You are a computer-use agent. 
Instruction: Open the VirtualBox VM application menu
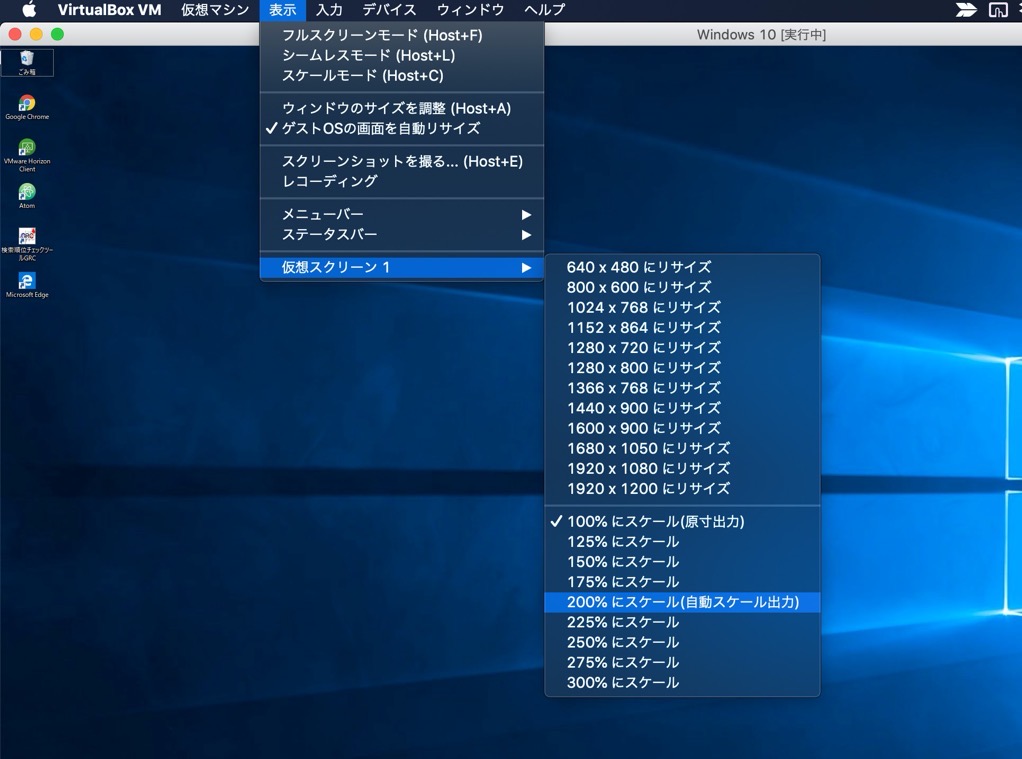(110, 9)
